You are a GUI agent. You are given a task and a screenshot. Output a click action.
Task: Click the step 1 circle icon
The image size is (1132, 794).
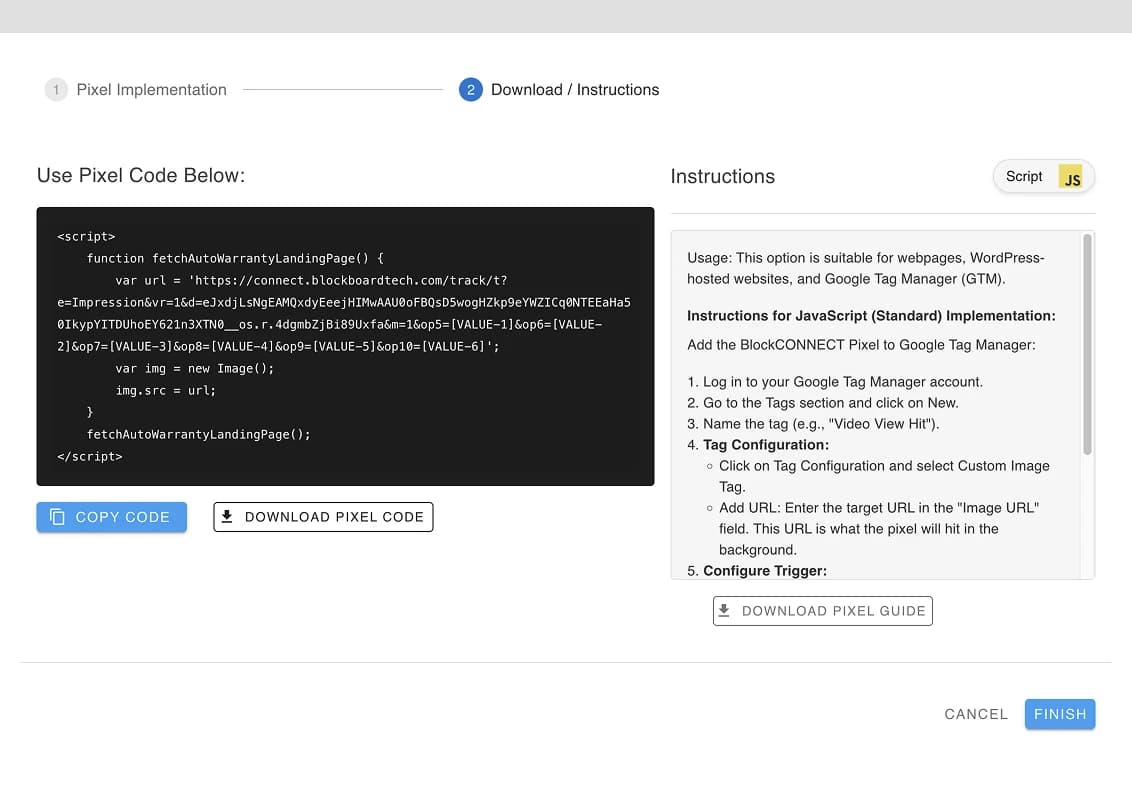click(x=56, y=90)
